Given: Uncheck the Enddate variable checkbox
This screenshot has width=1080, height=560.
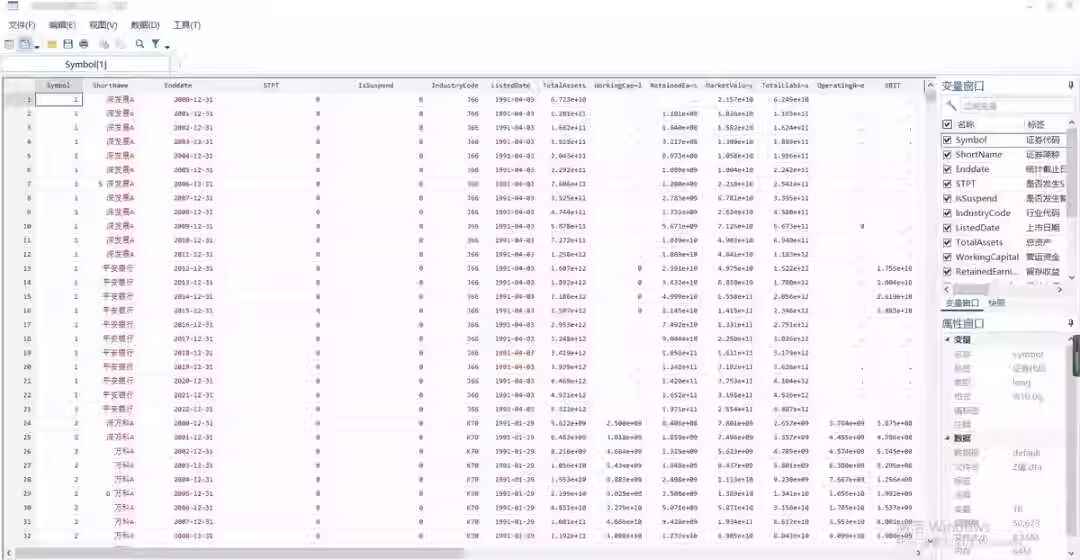Looking at the screenshot, I should (946, 169).
